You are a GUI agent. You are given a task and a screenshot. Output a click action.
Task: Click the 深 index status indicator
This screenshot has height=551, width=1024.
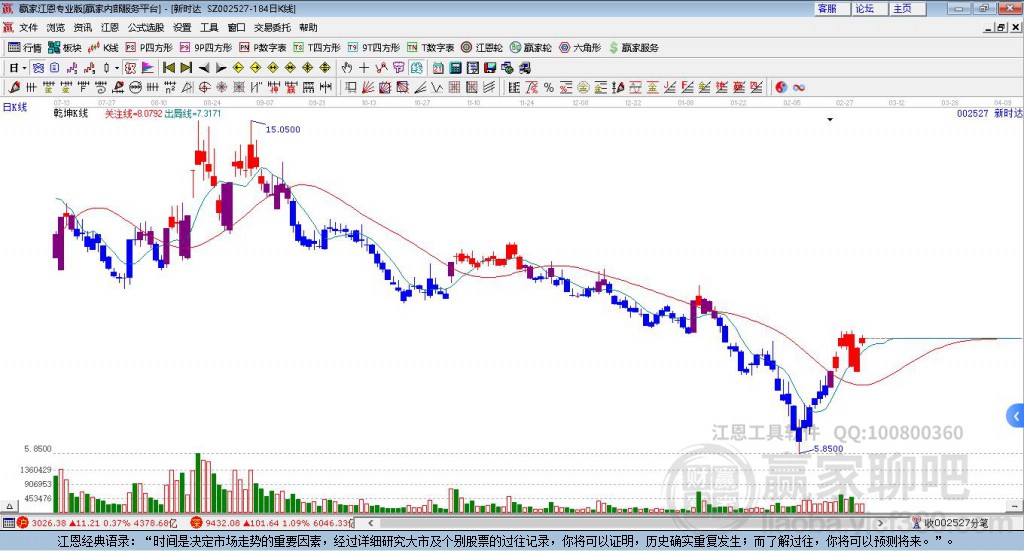click(x=197, y=523)
